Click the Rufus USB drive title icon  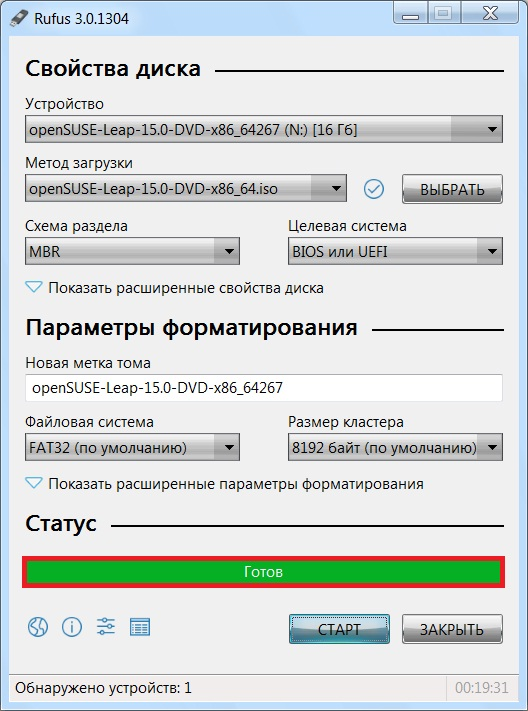point(19,18)
